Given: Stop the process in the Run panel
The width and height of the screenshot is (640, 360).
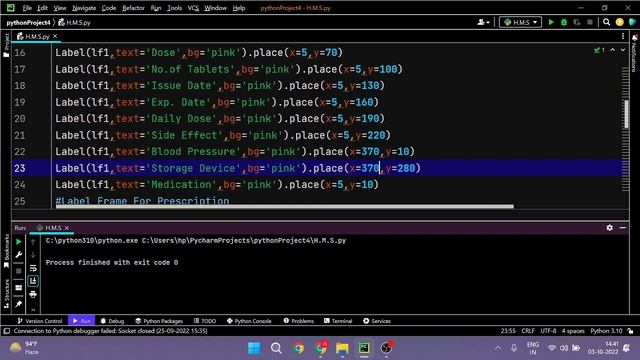Looking at the screenshot, I should pos(19,271).
